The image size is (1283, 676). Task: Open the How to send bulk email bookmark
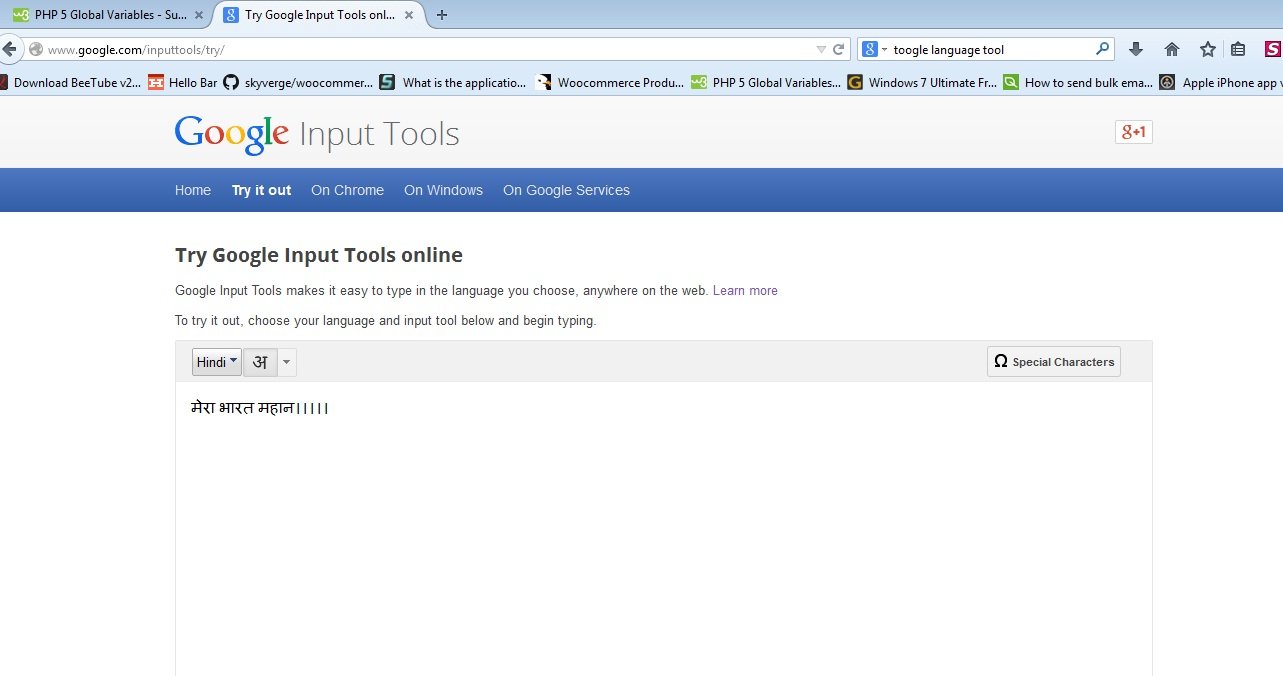coord(1079,83)
